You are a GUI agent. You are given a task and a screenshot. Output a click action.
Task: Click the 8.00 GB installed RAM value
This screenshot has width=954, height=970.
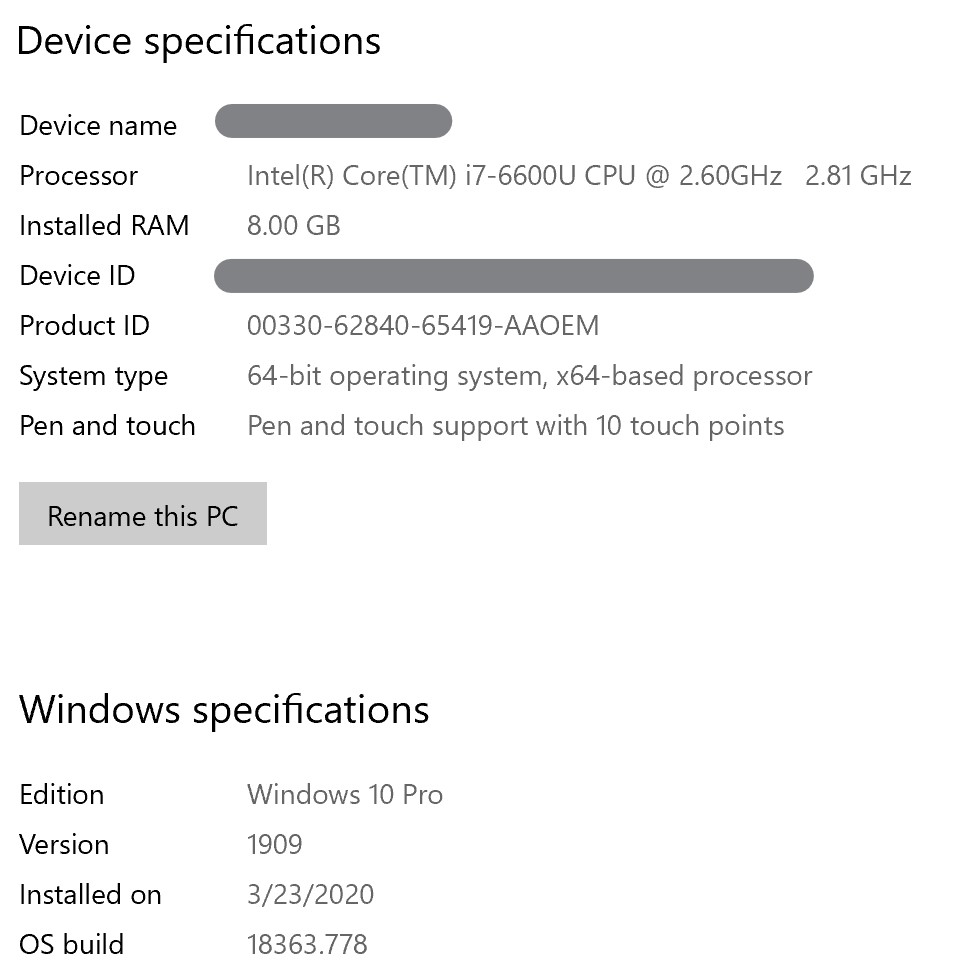293,226
